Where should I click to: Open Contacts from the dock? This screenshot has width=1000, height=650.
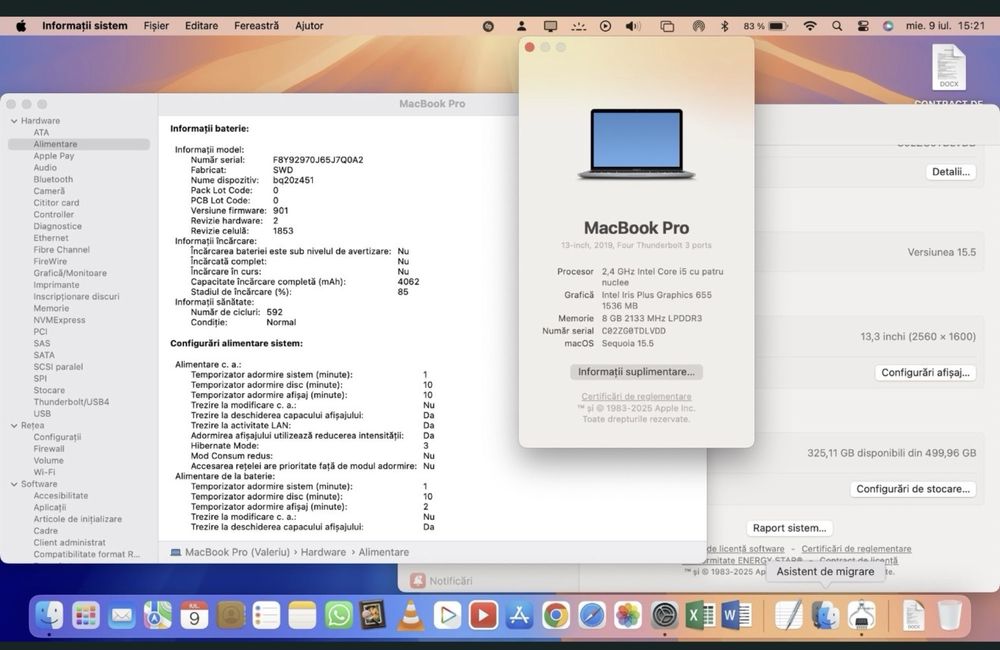point(230,616)
